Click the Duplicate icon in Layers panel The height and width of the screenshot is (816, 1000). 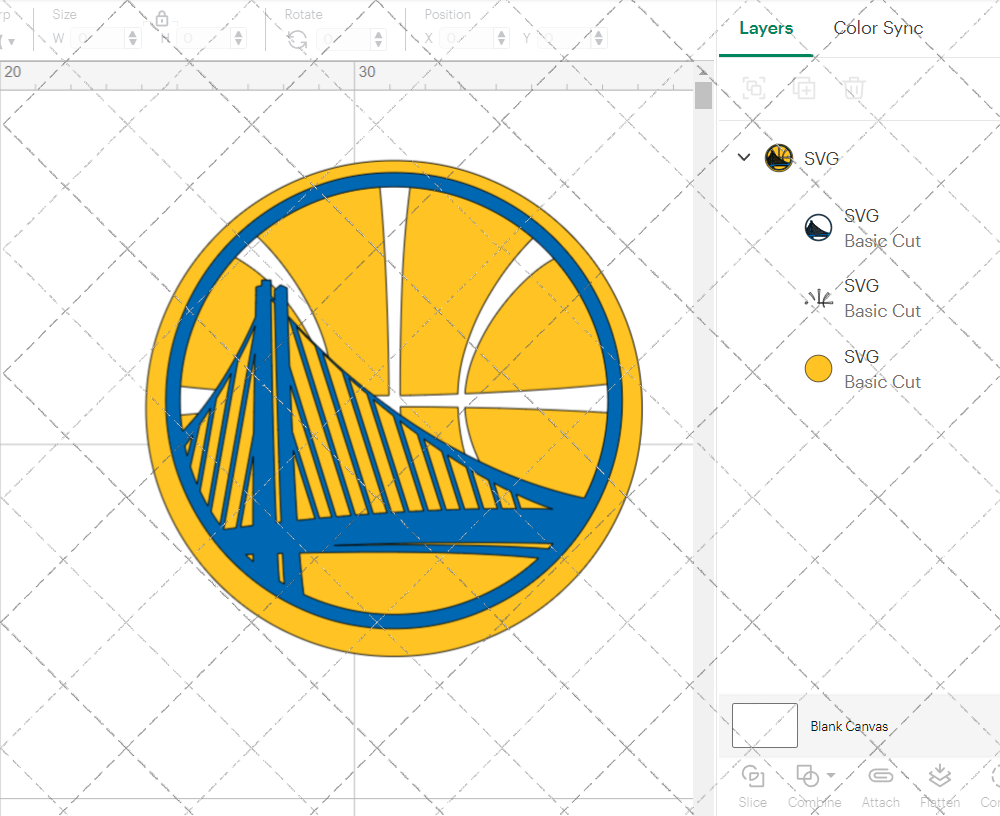click(804, 88)
